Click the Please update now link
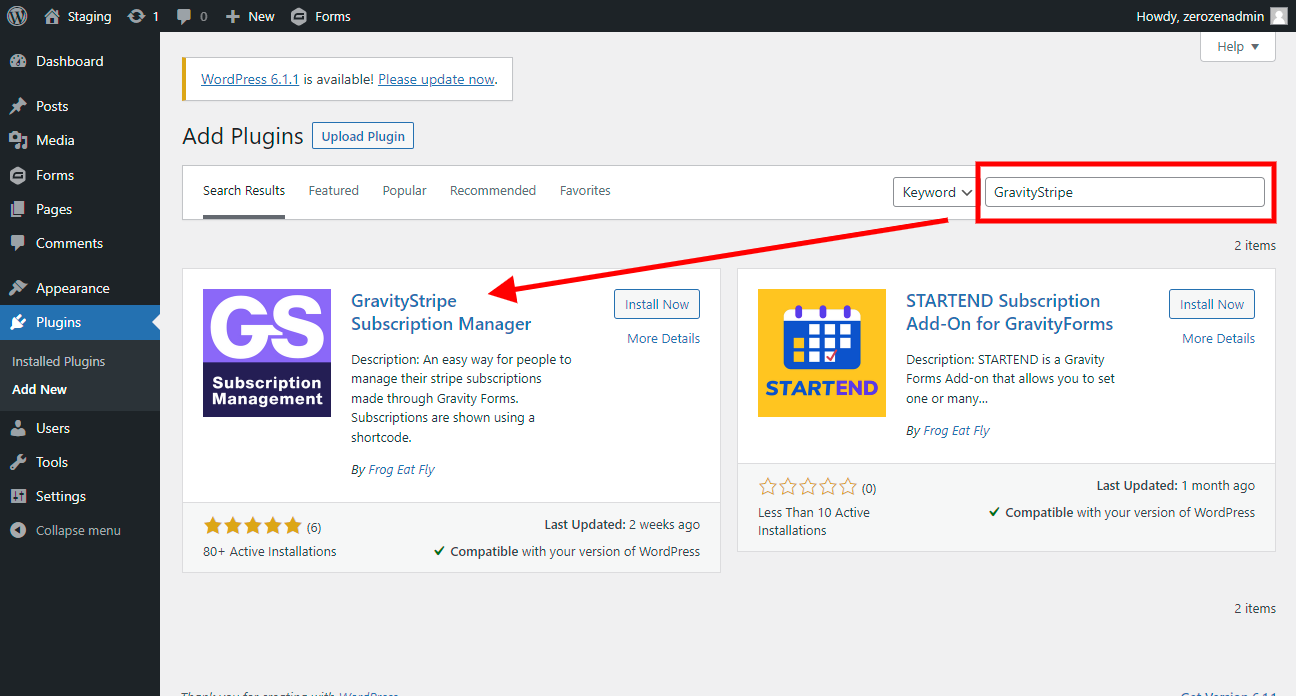Image resolution: width=1296 pixels, height=696 pixels. click(437, 79)
